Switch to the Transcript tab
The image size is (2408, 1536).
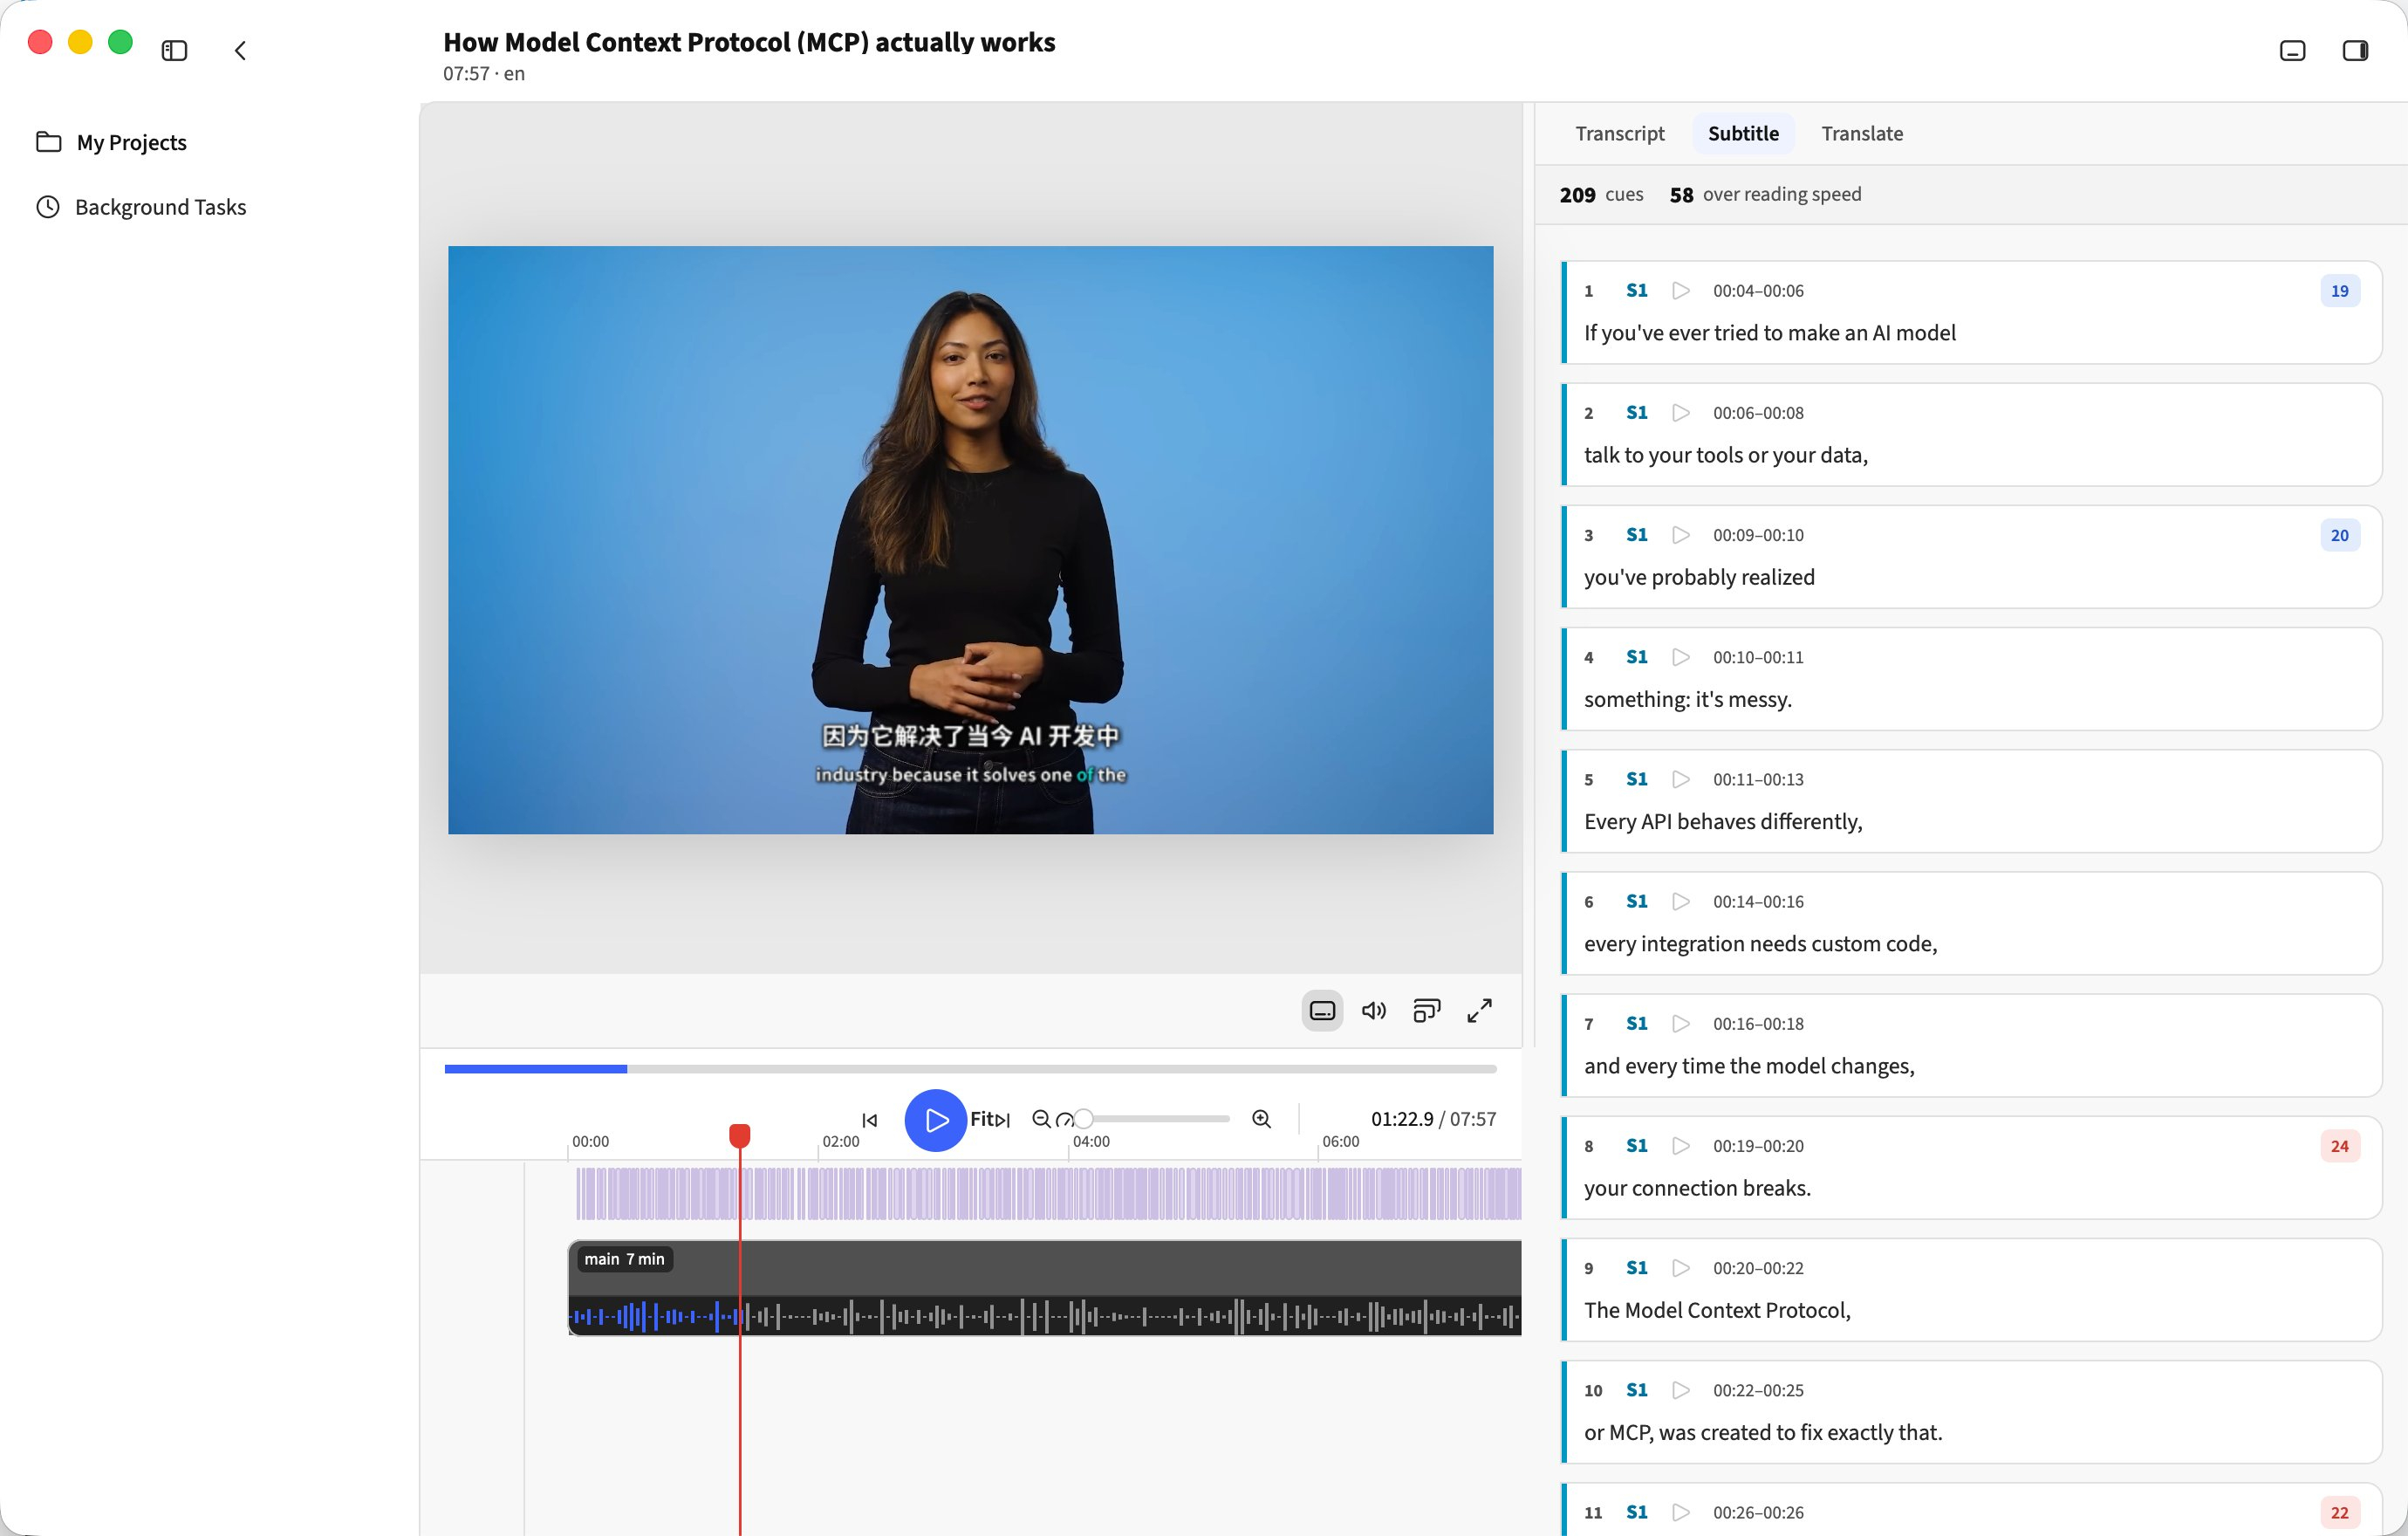point(1619,133)
